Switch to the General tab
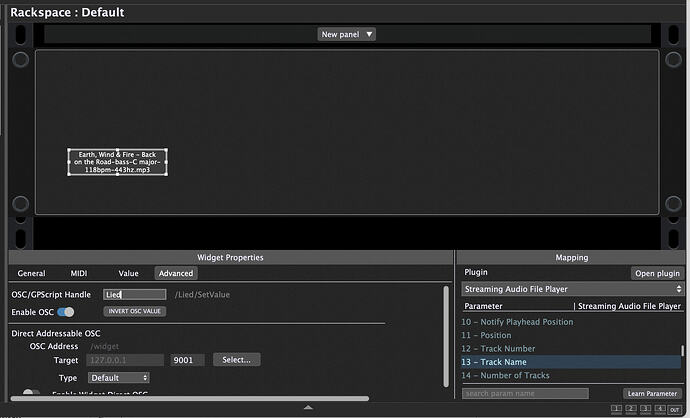The image size is (690, 418). click(31, 273)
